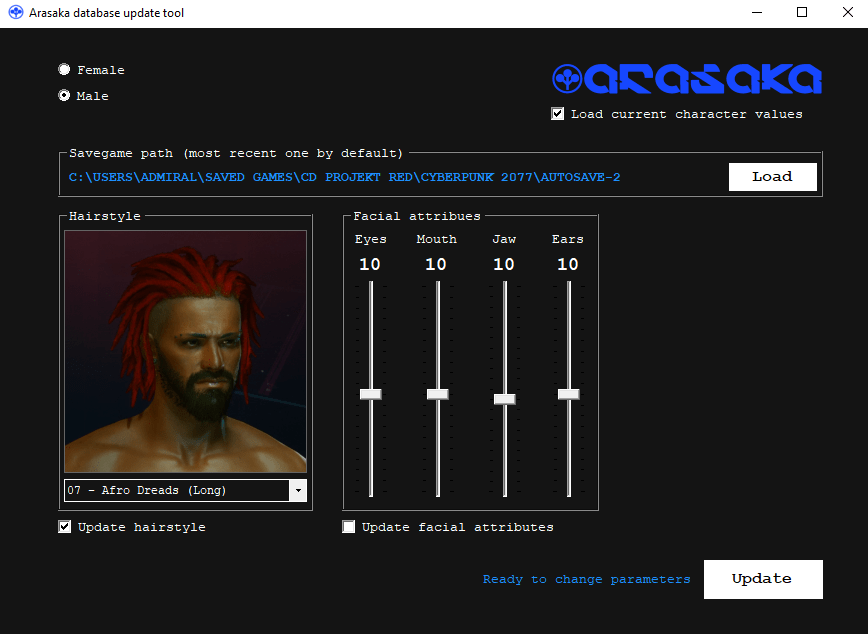Viewport: 868px width, 634px height.
Task: Enable Update facial attributes checkbox
Action: pos(349,527)
